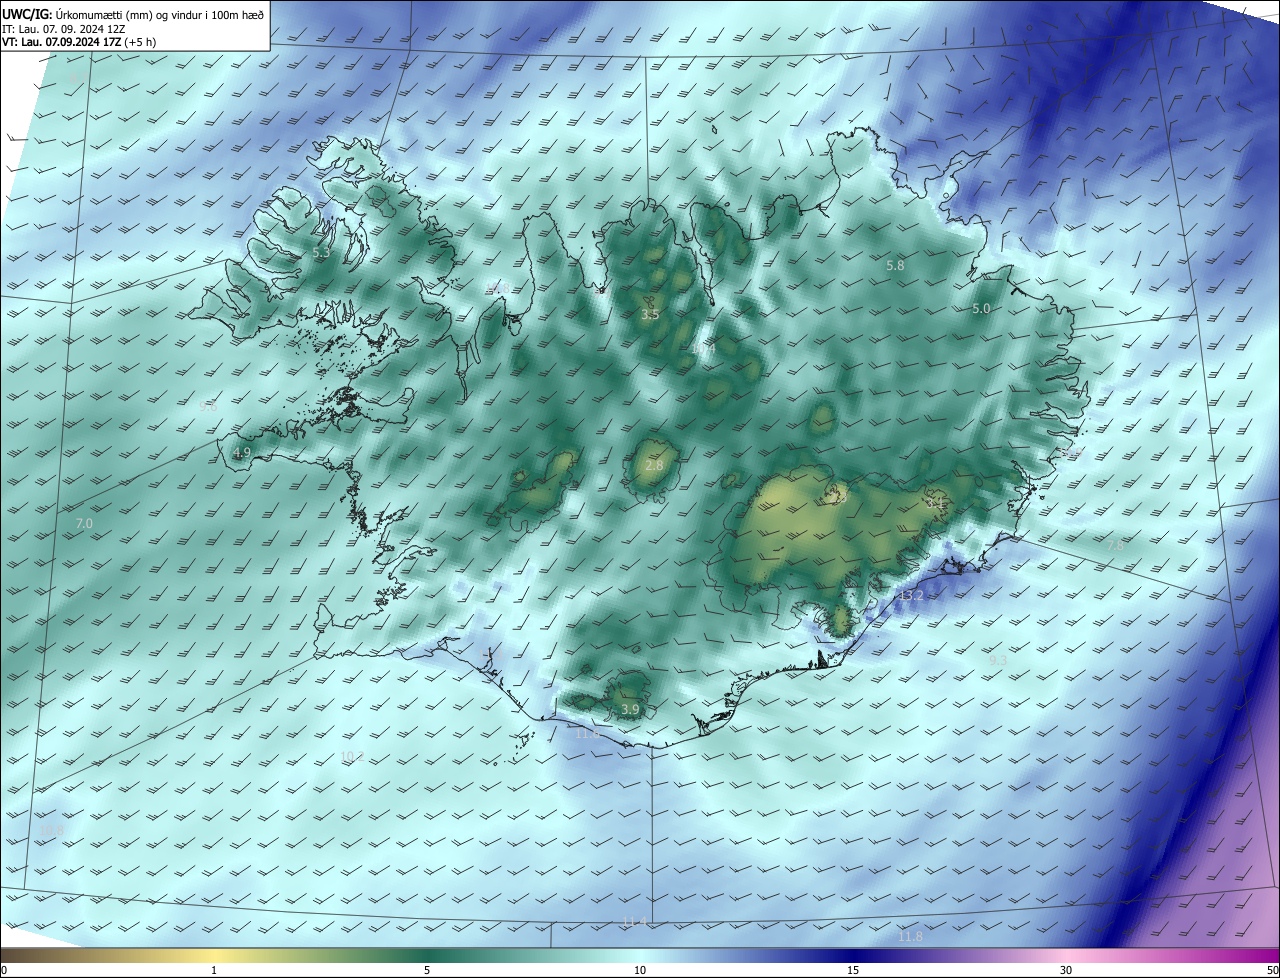Click the '0' label on the color scale
Viewport: 1280px width, 978px height.
tap(4, 970)
